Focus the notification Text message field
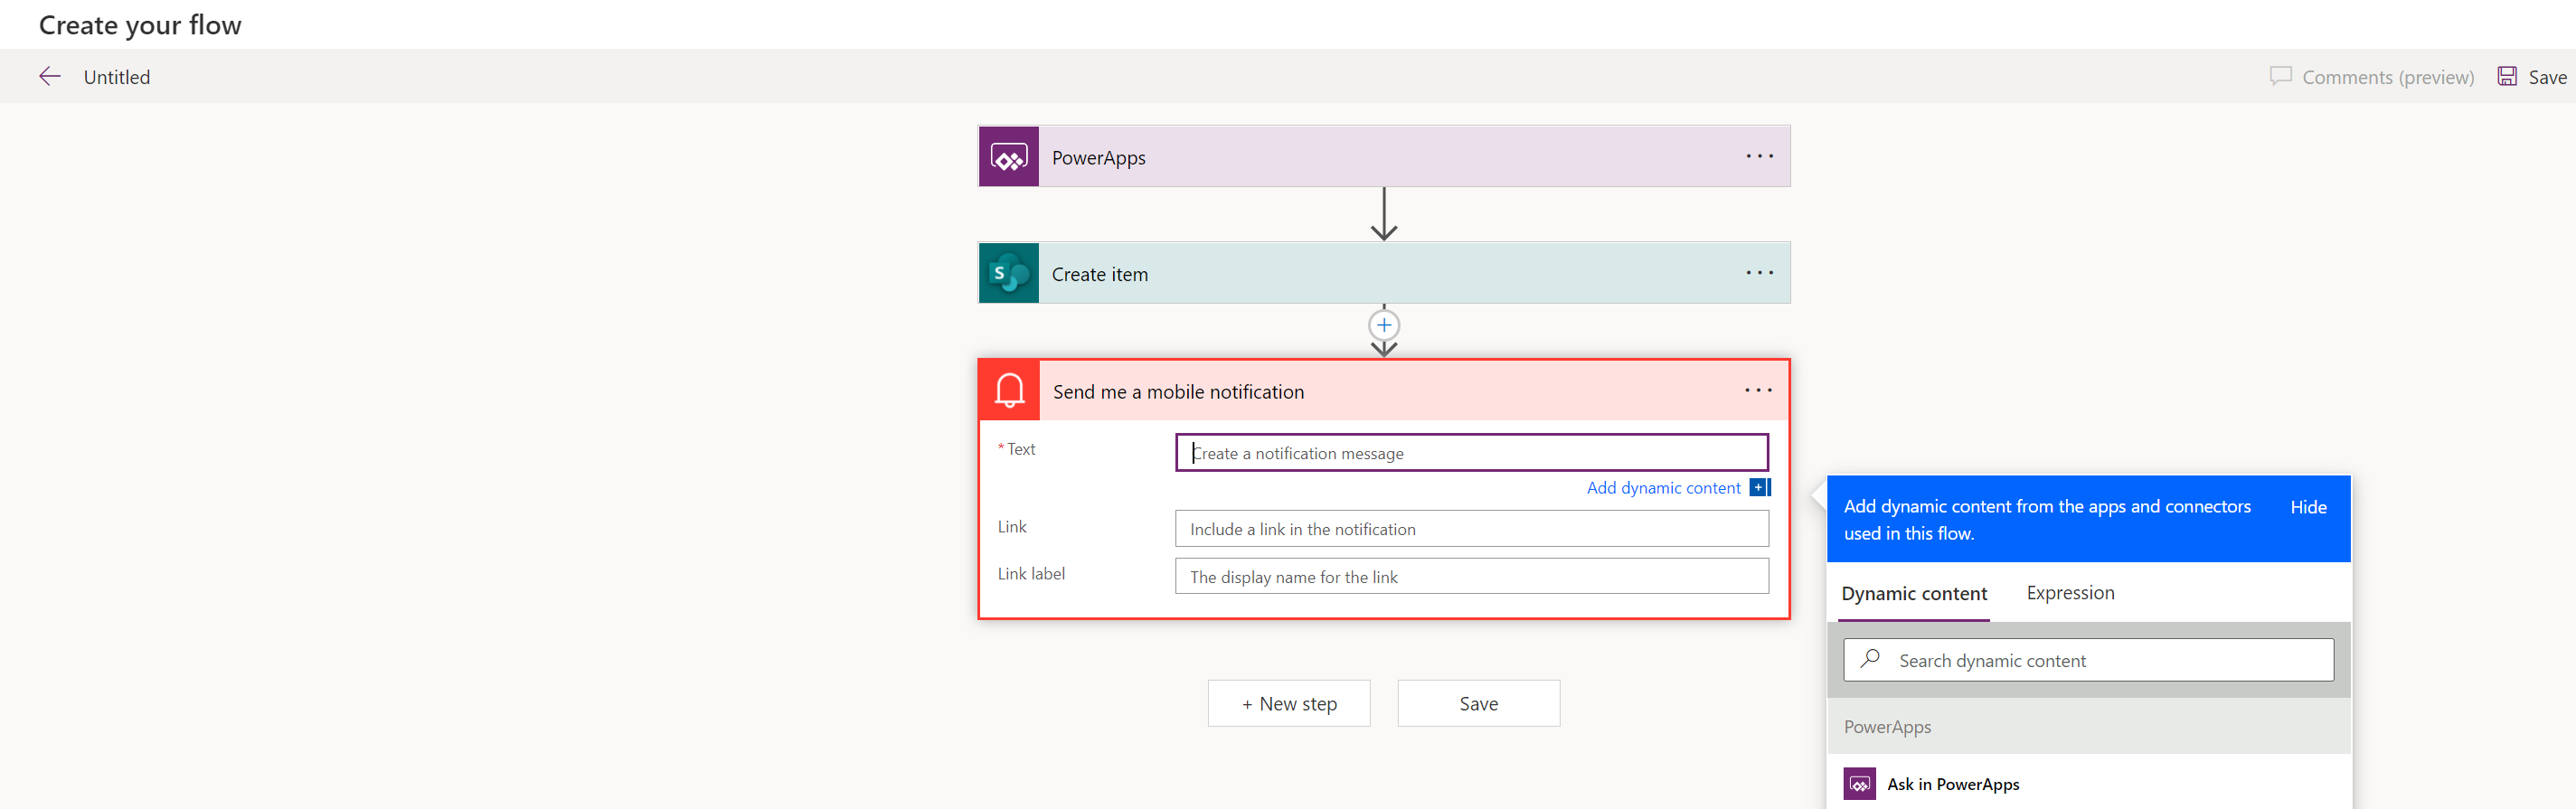Viewport: 2576px width, 809px height. pyautogui.click(x=1472, y=453)
